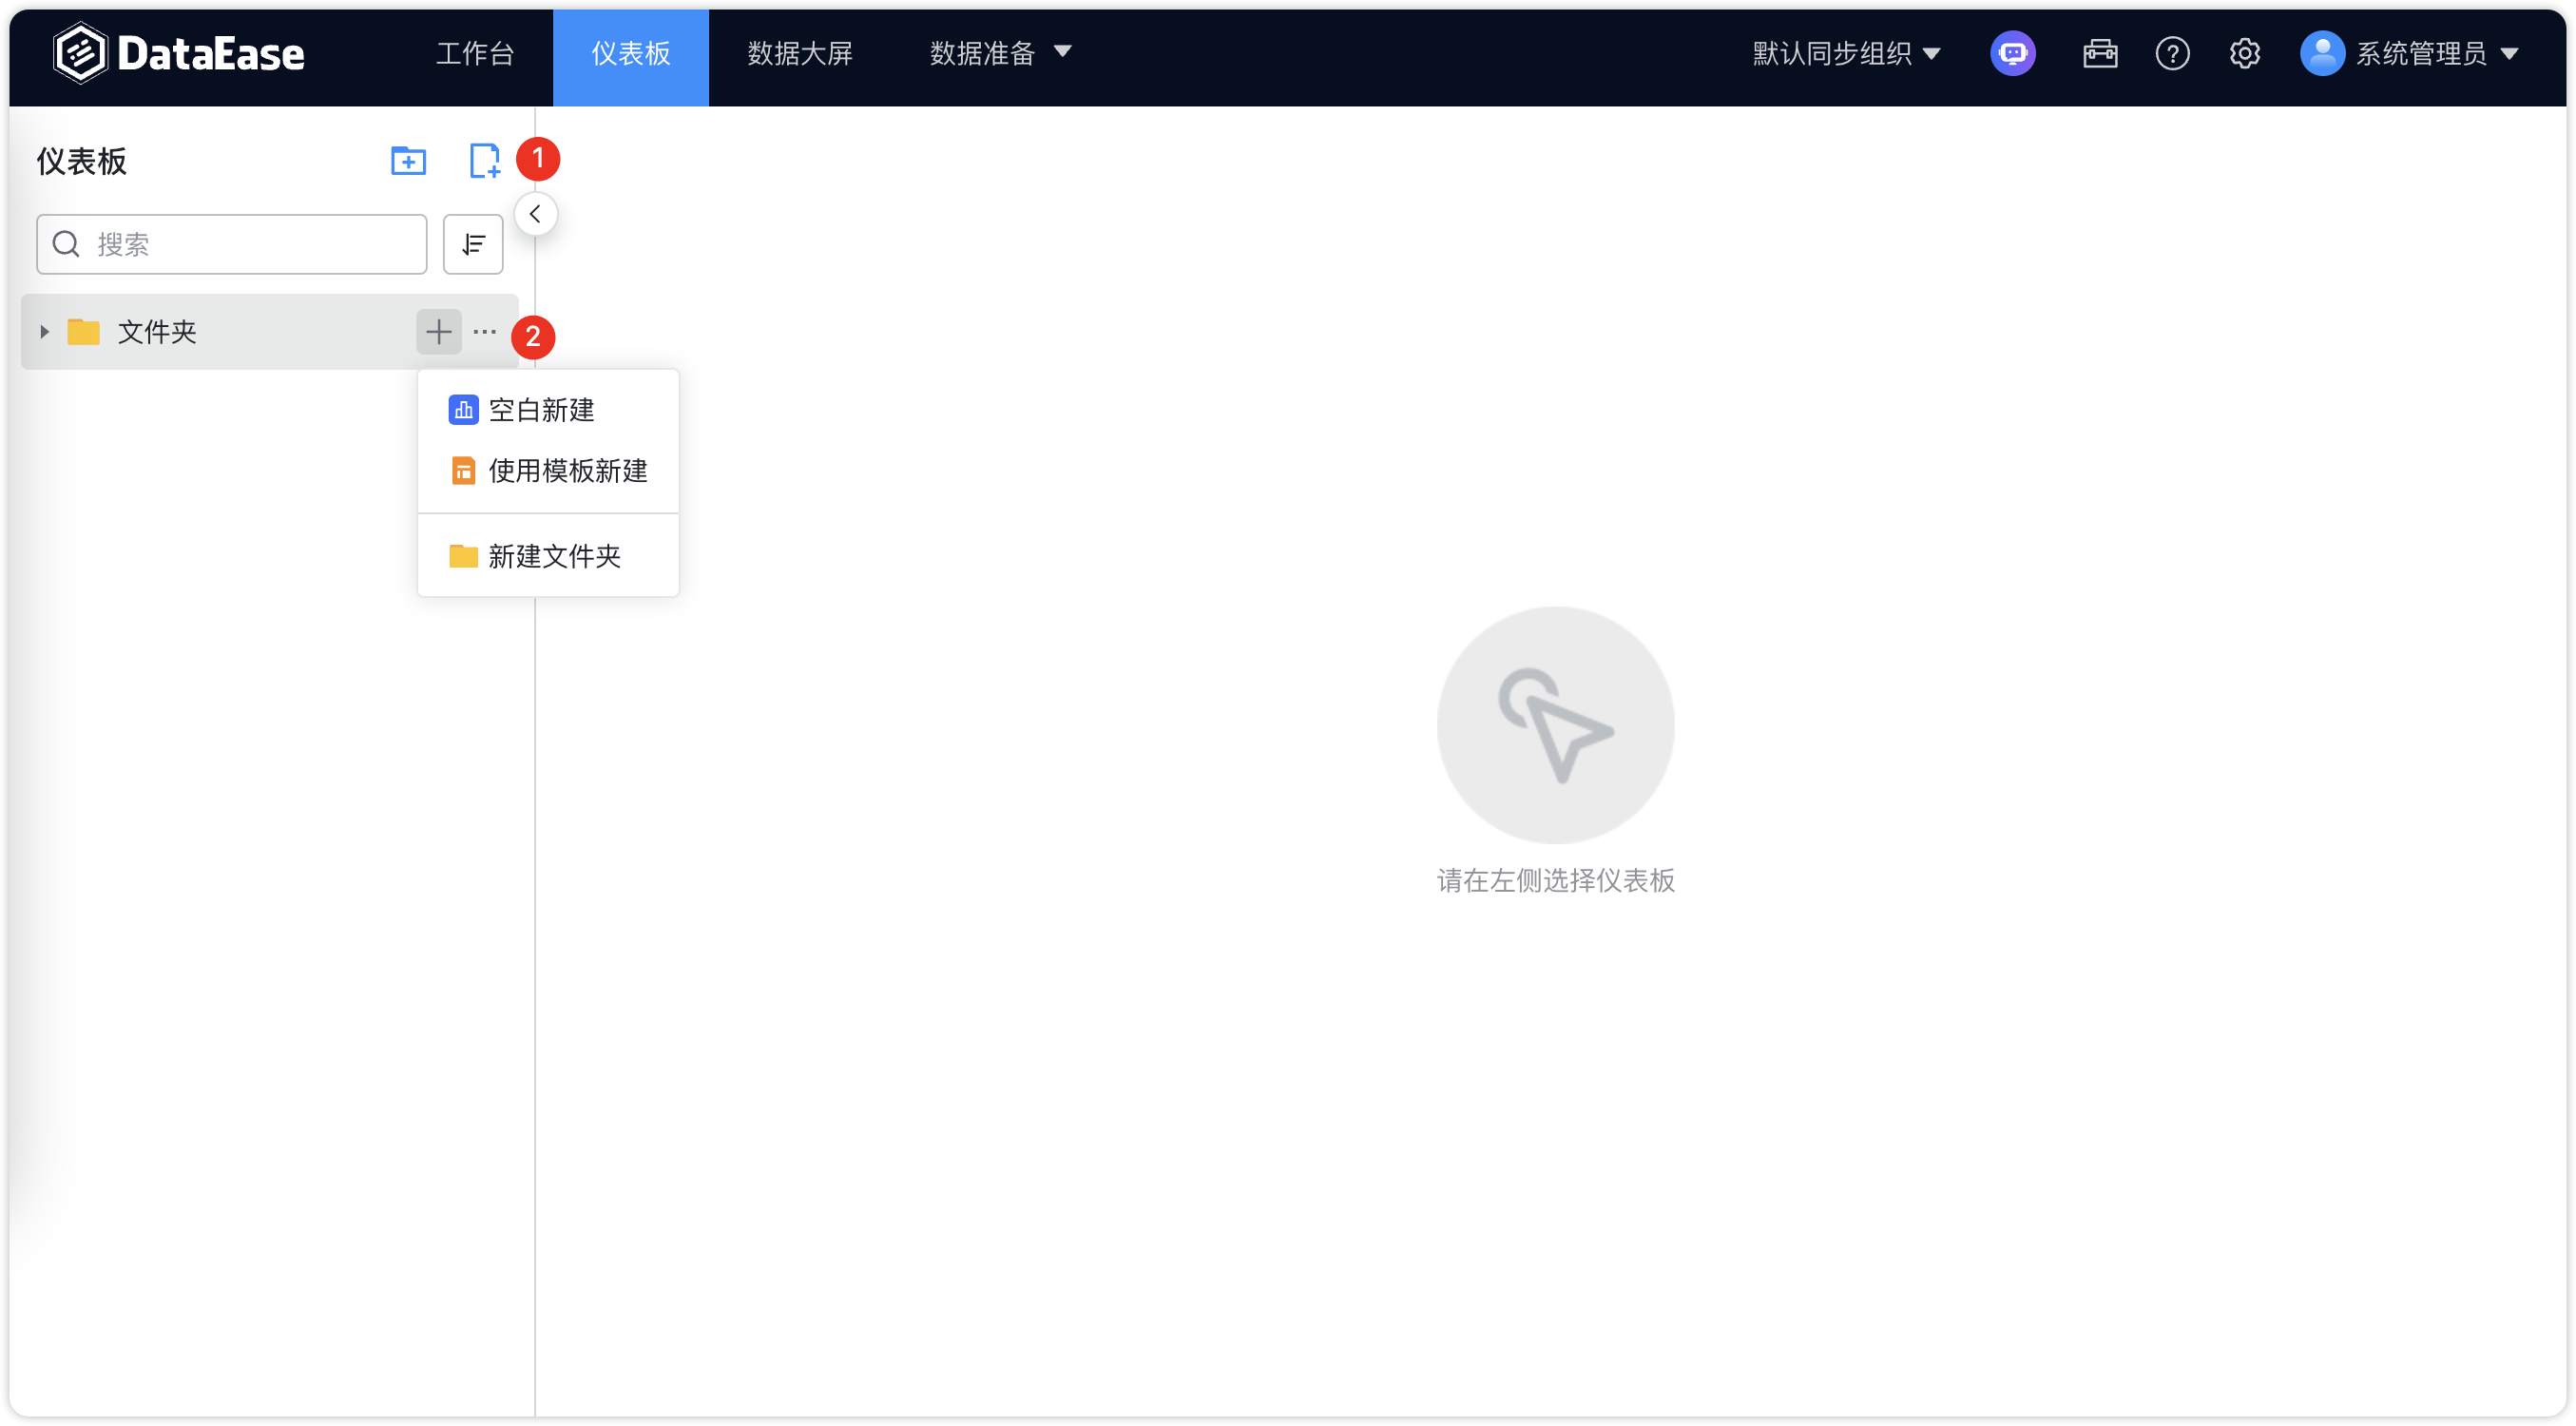Choose 使用模板新建 from the menu

(548, 471)
